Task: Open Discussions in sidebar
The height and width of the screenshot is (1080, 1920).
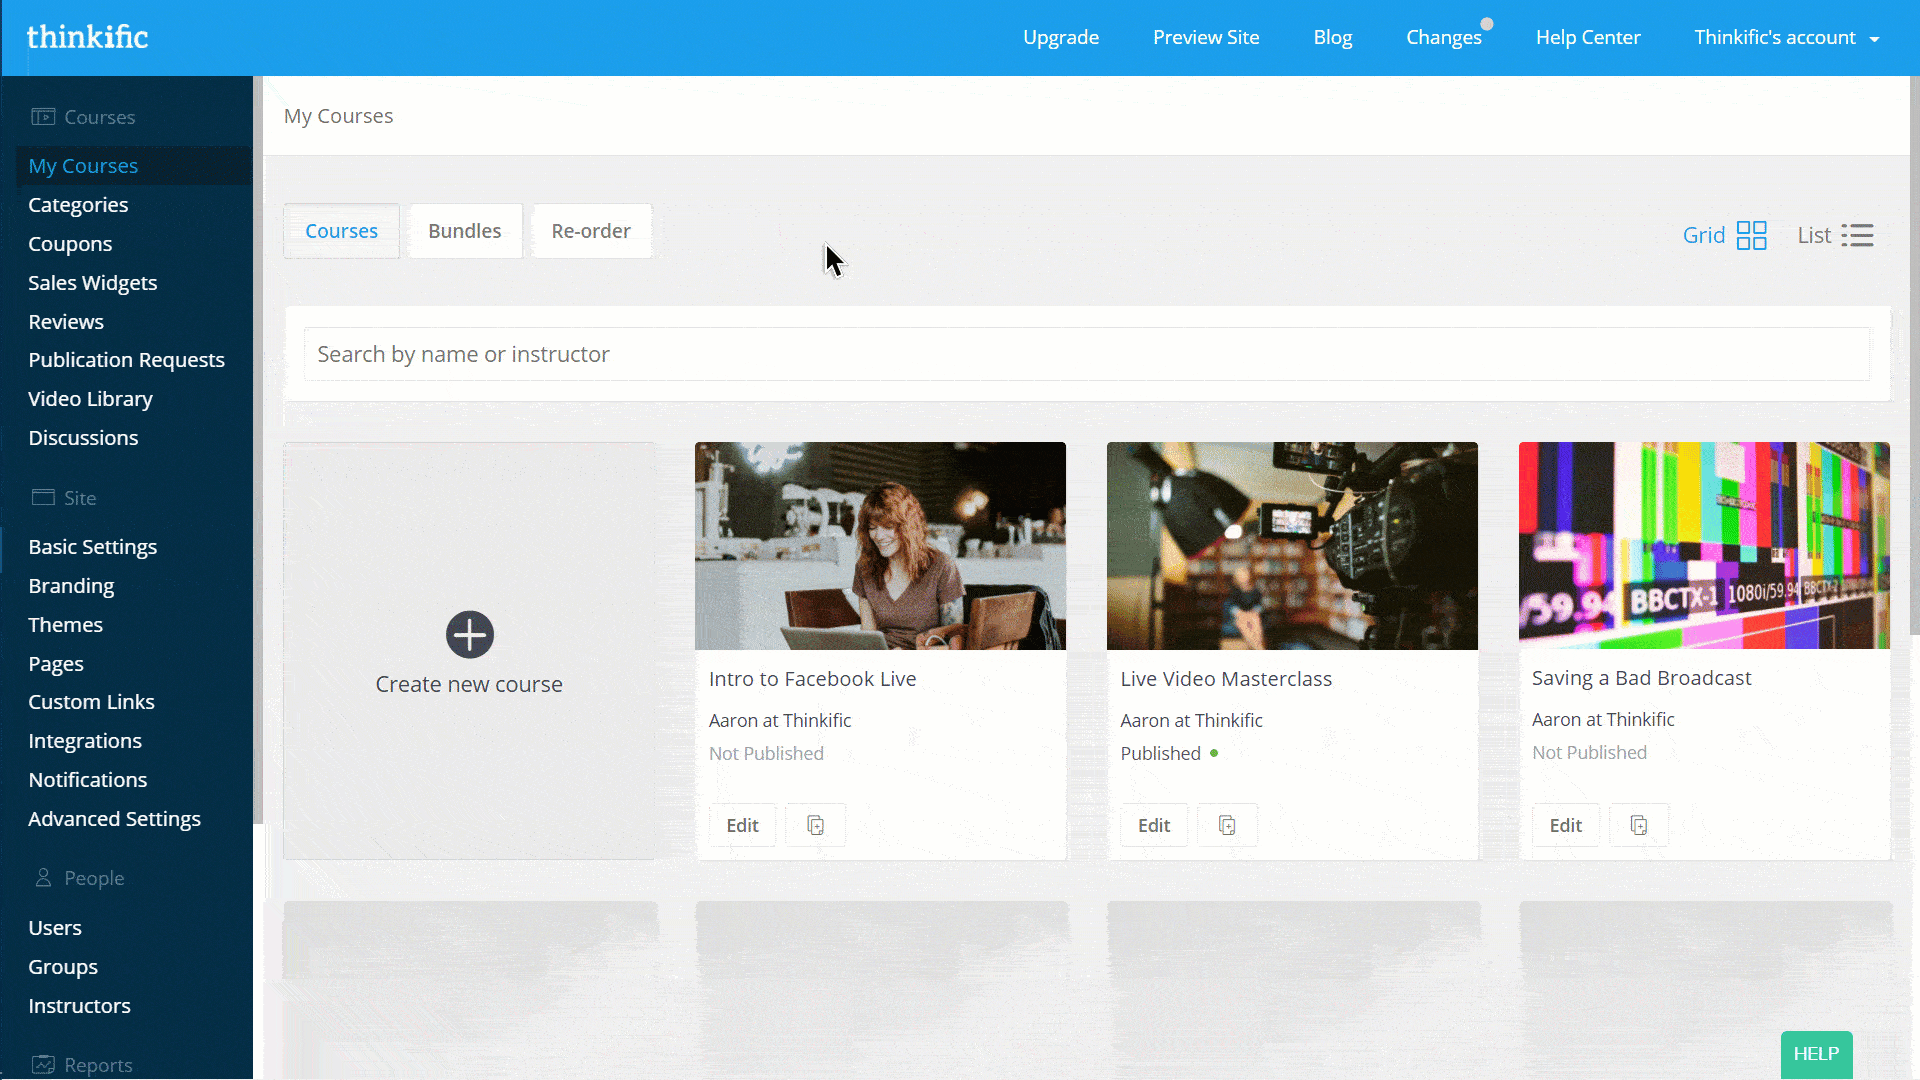Action: pyautogui.click(x=83, y=438)
